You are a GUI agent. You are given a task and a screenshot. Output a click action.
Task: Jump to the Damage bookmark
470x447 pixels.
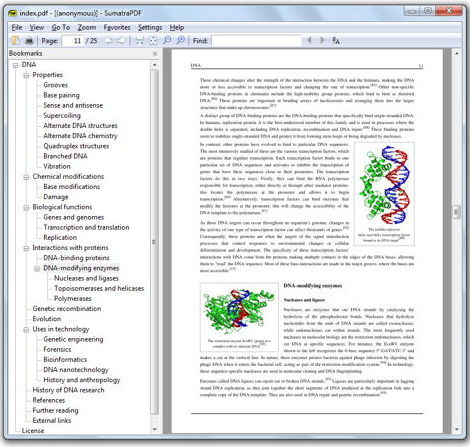pyautogui.click(x=56, y=197)
